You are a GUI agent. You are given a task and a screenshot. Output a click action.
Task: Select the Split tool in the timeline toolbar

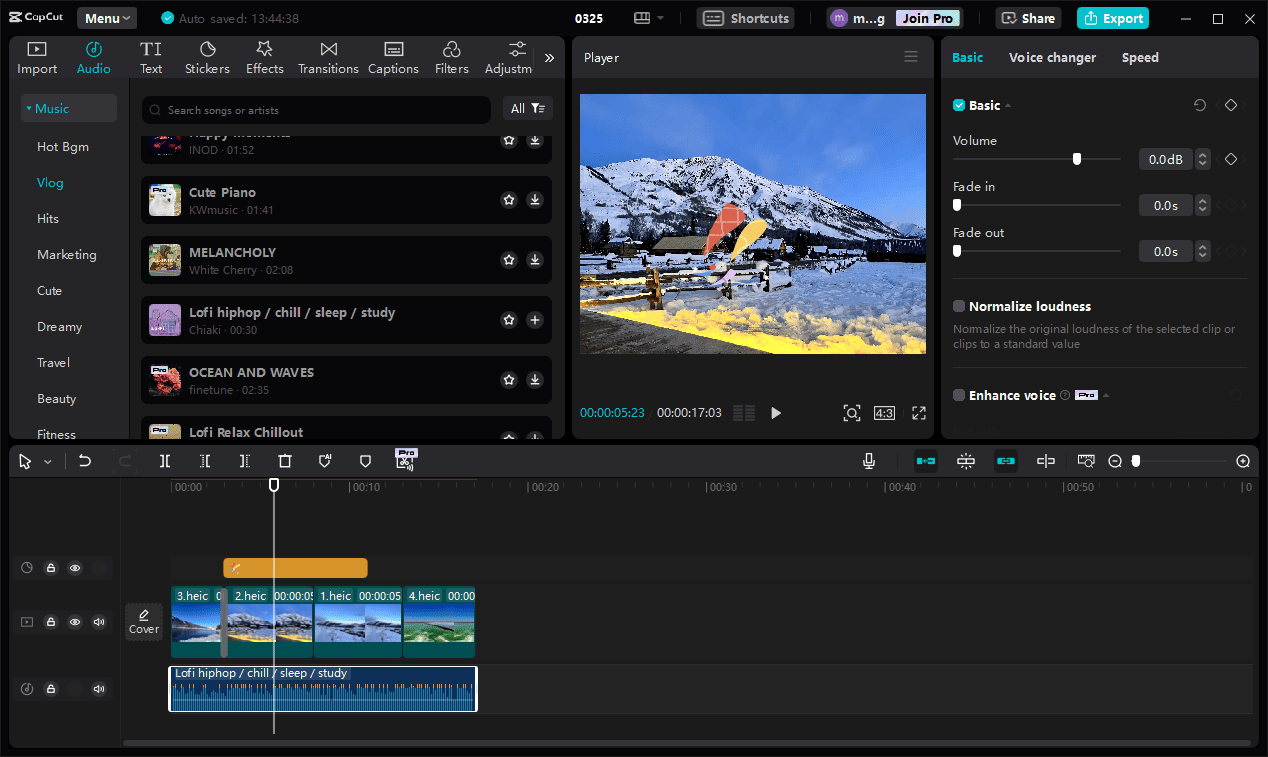pos(166,460)
